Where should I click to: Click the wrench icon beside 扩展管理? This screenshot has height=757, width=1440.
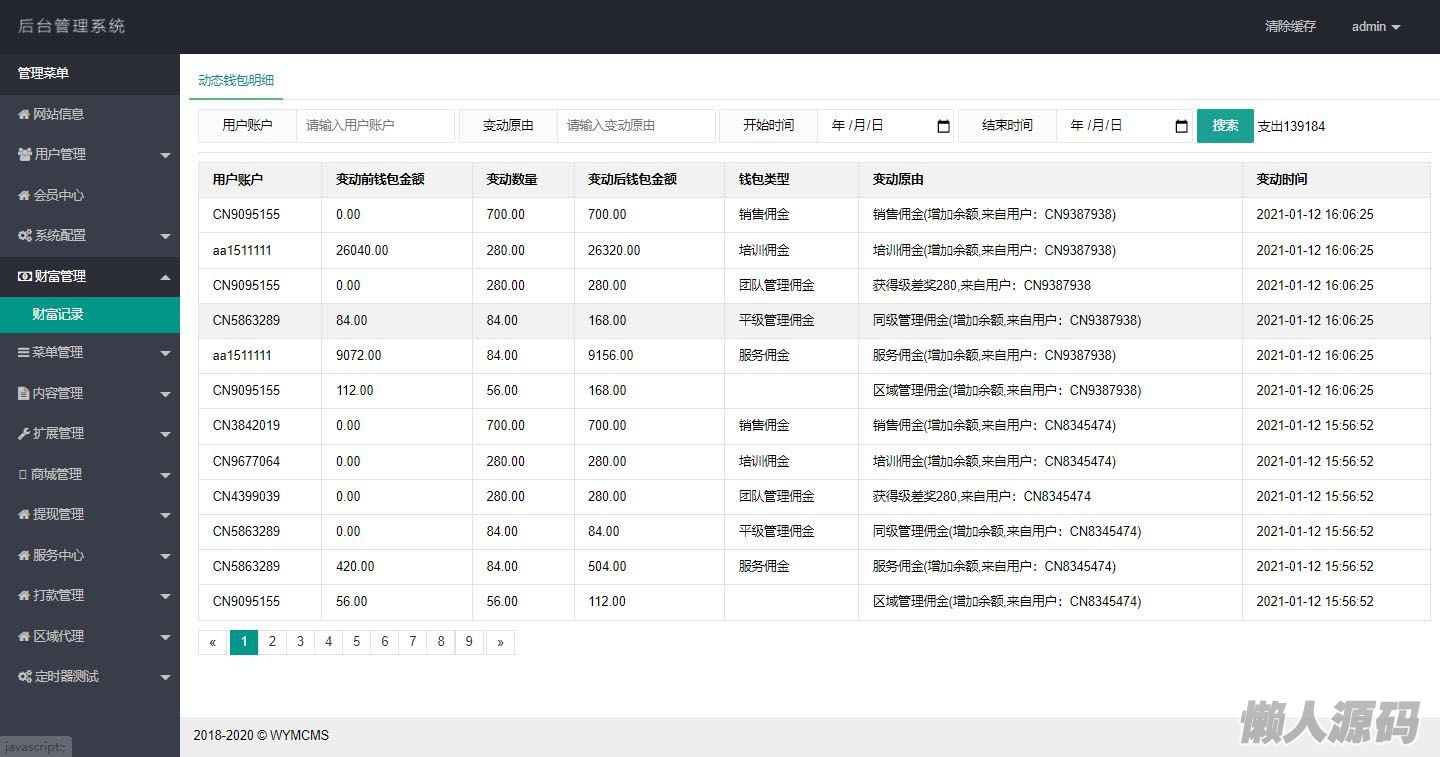coord(24,433)
